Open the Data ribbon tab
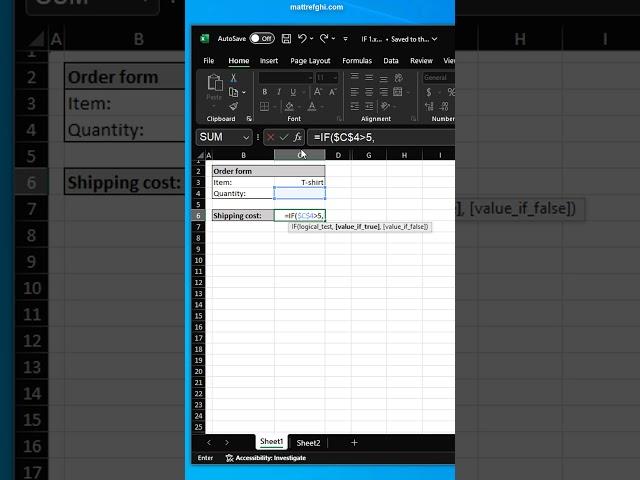Image resolution: width=640 pixels, height=480 pixels. tap(391, 61)
